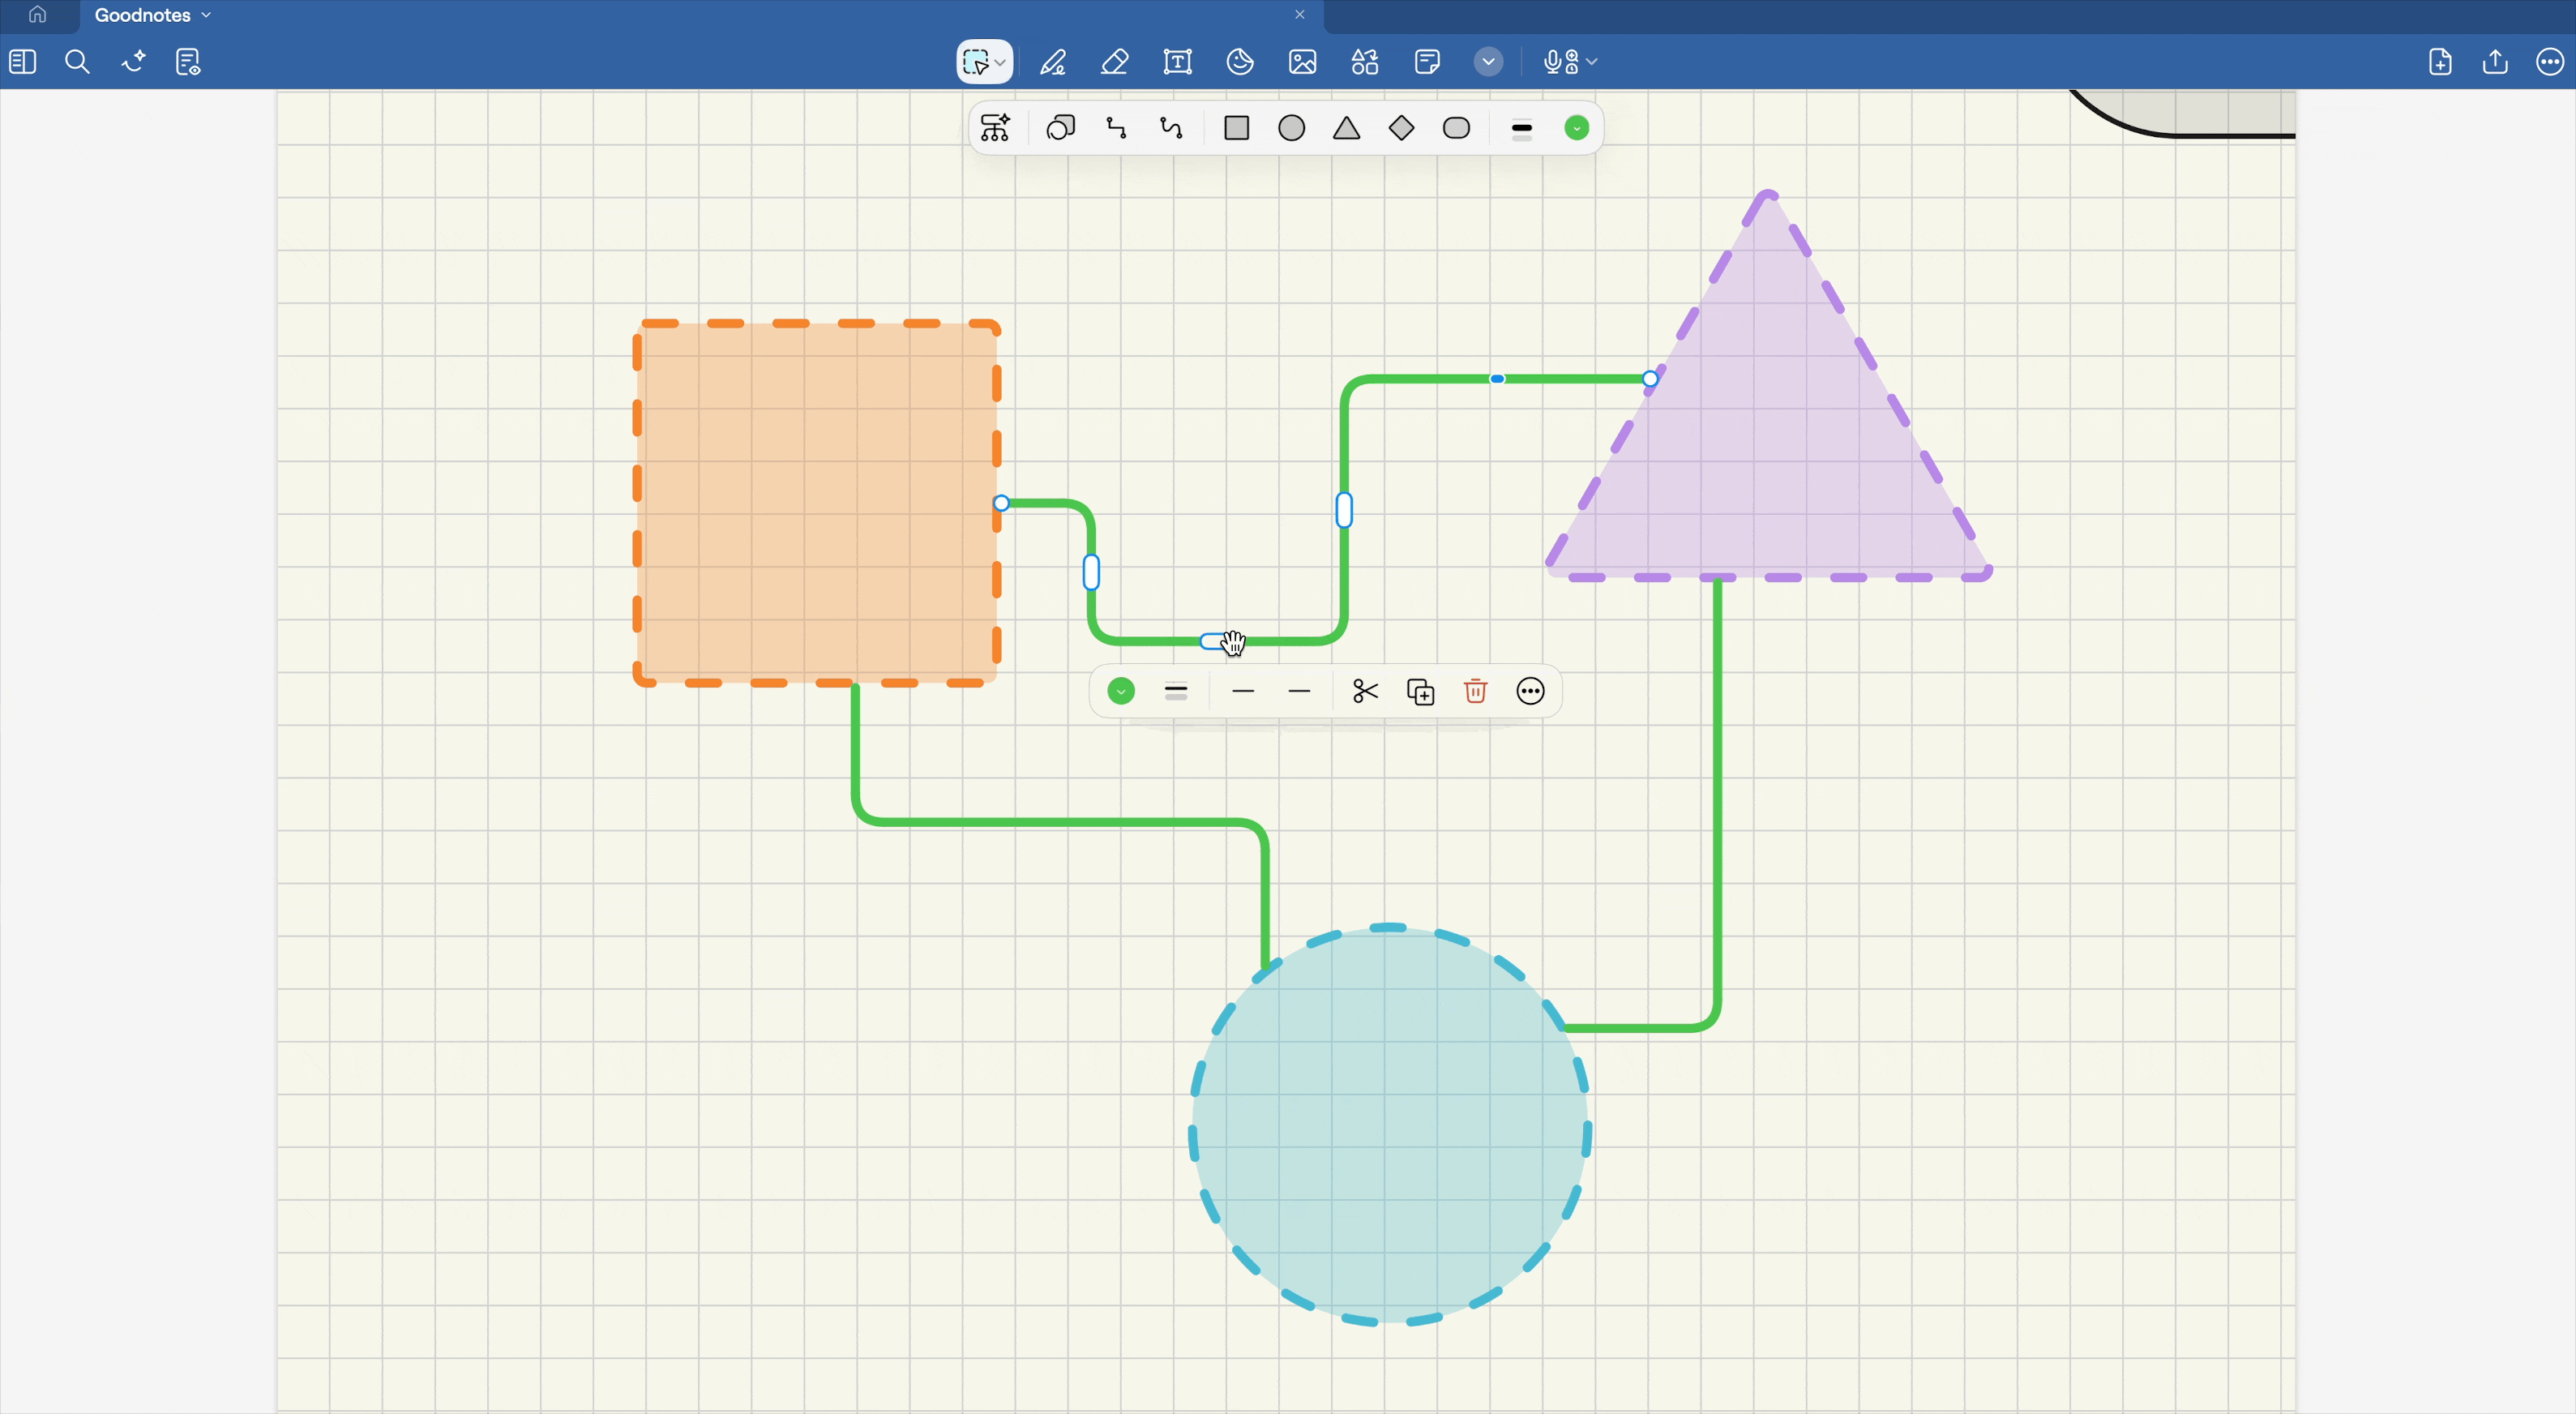2576x1414 pixels.
Task: Open the top-right more options menu
Action: pos(2550,62)
